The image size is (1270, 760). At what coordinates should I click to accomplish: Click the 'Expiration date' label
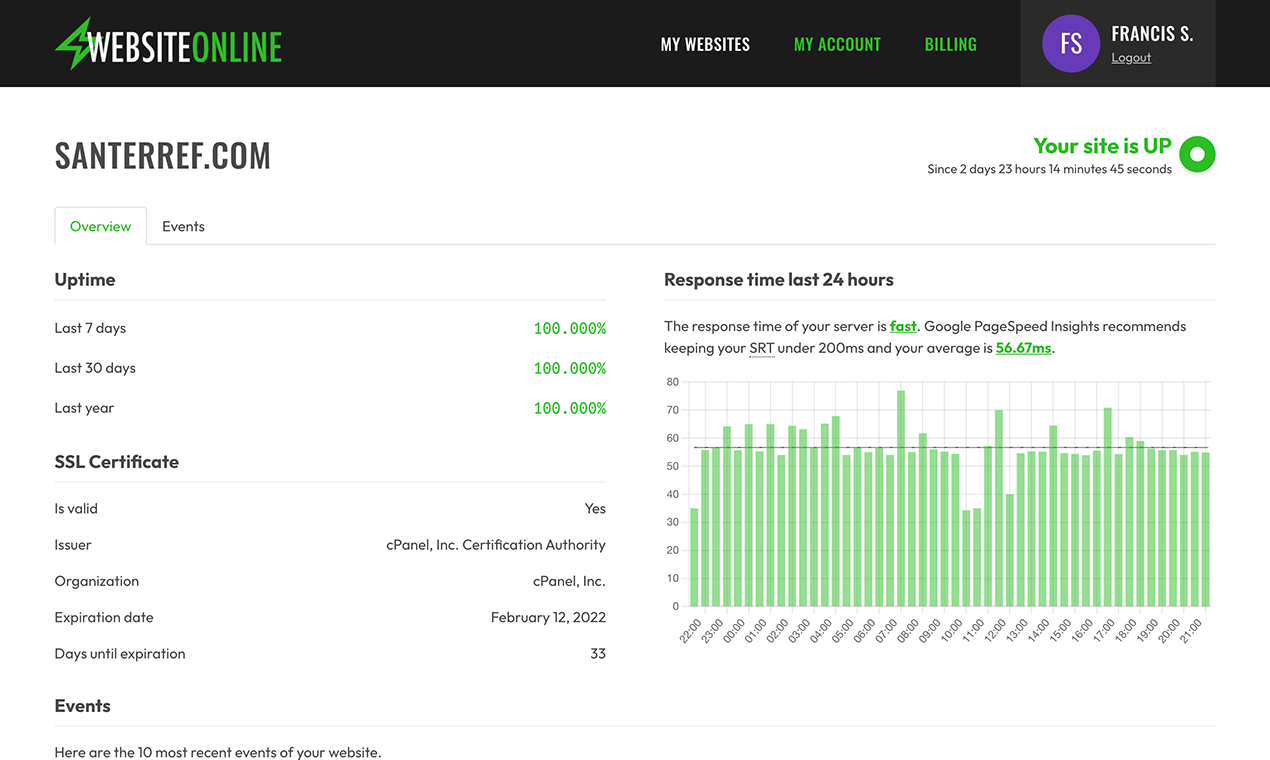coord(104,617)
